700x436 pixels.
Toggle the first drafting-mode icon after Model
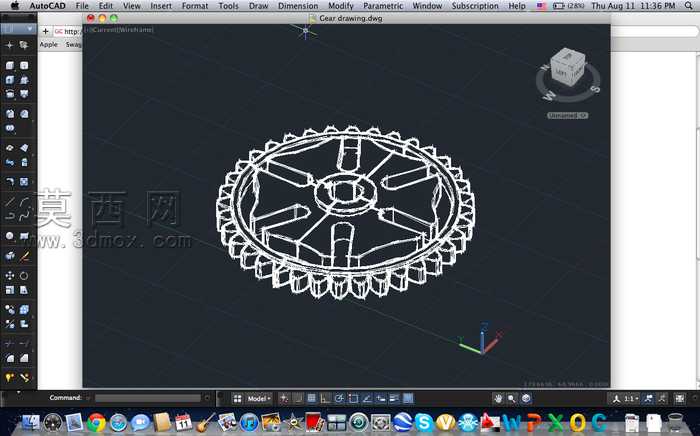284,399
